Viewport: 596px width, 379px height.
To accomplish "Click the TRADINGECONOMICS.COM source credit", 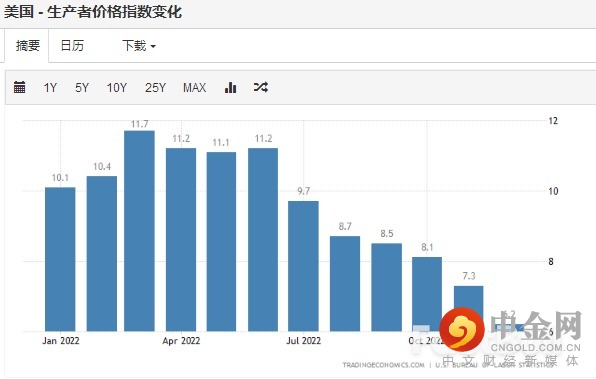I will (383, 365).
